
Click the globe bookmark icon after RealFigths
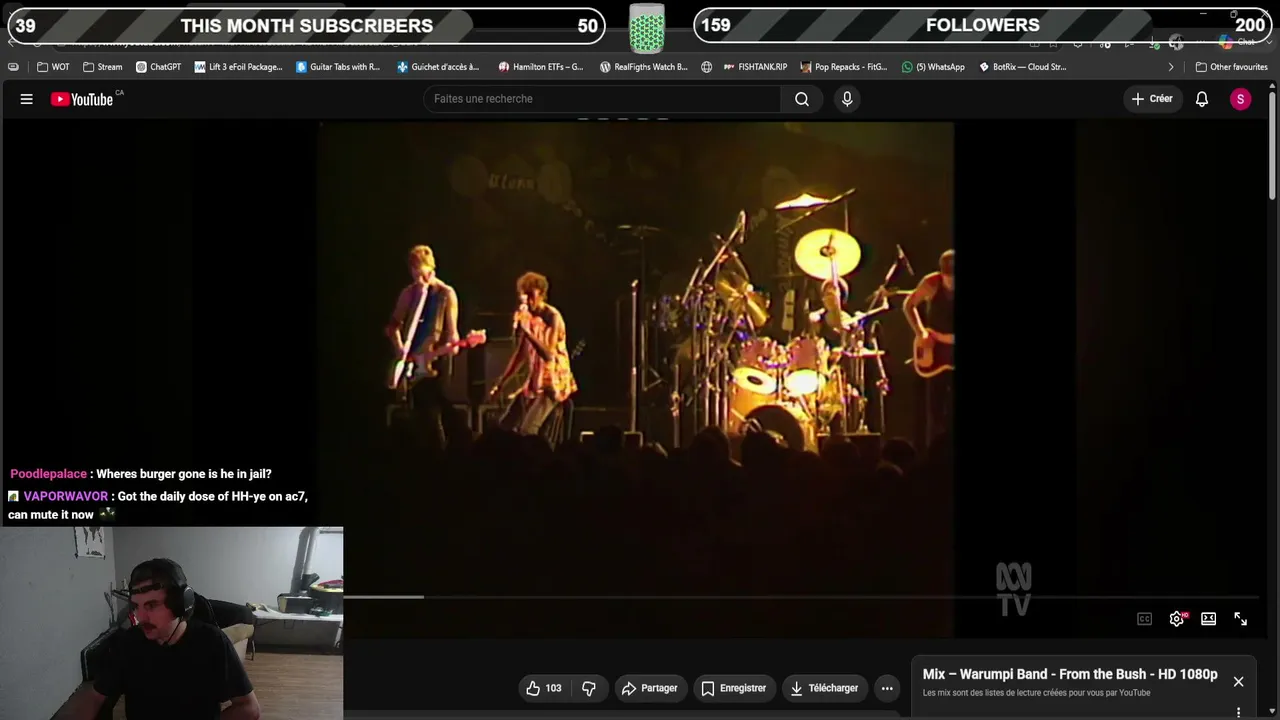(706, 67)
